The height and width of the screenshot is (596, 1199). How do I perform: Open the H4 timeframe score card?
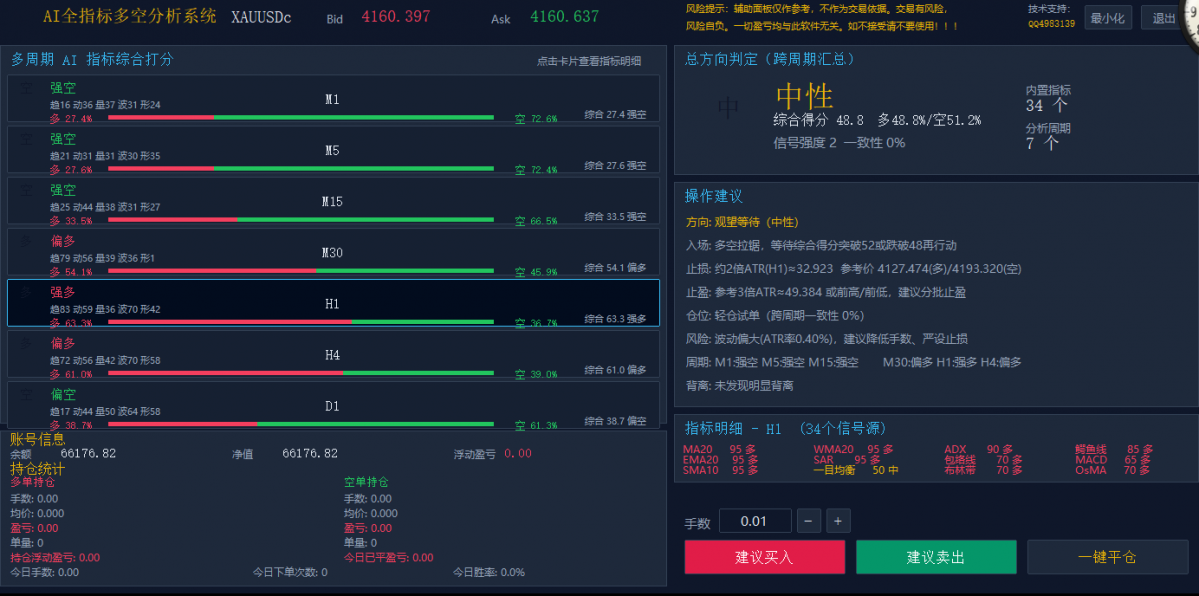click(333, 353)
